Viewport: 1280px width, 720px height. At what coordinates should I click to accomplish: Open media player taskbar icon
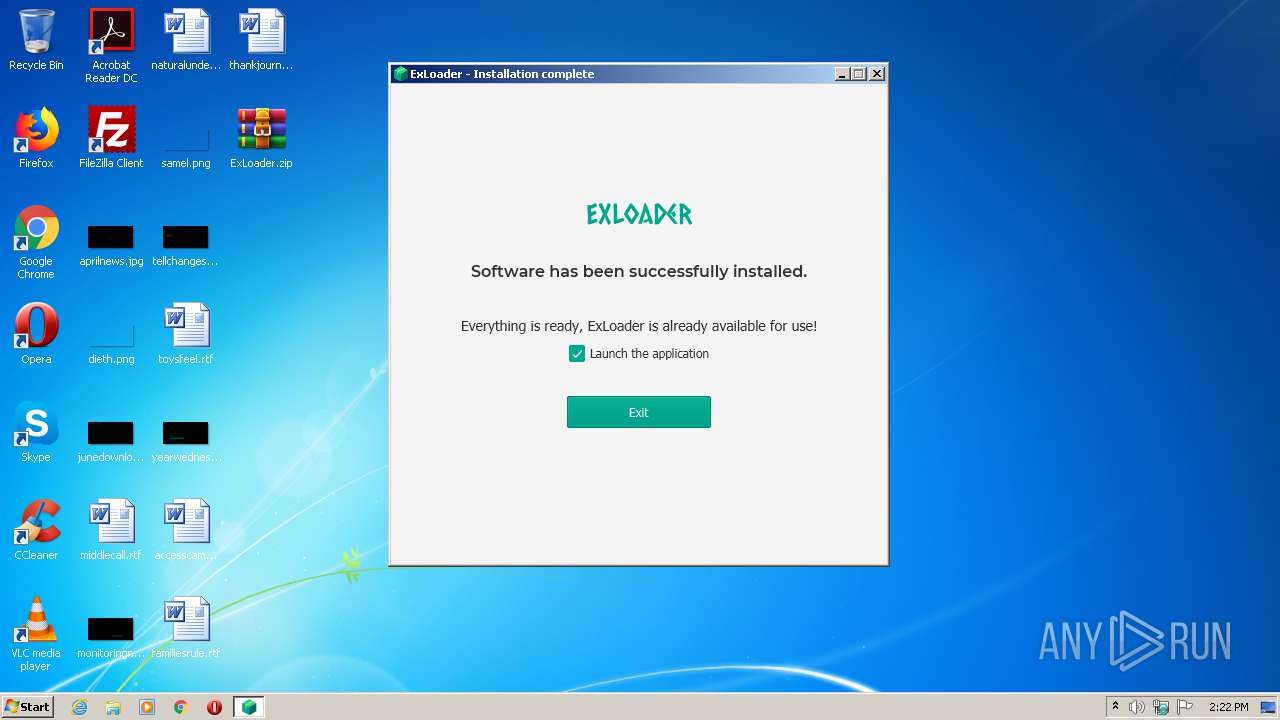tap(147, 707)
